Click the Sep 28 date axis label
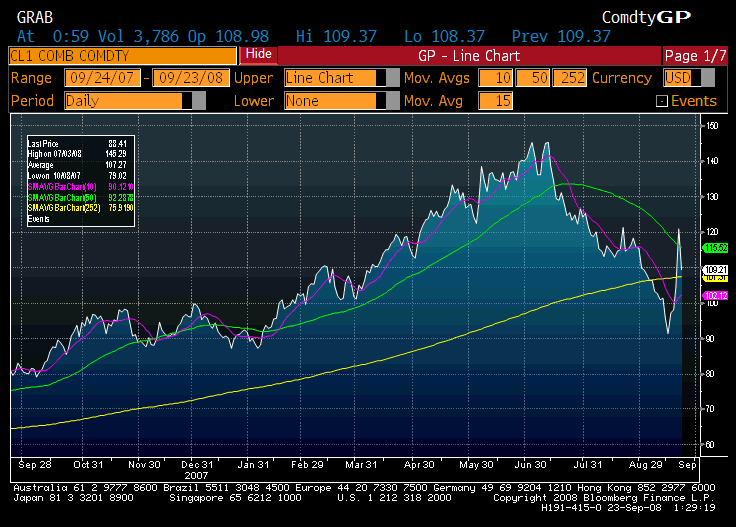 pos(35,465)
